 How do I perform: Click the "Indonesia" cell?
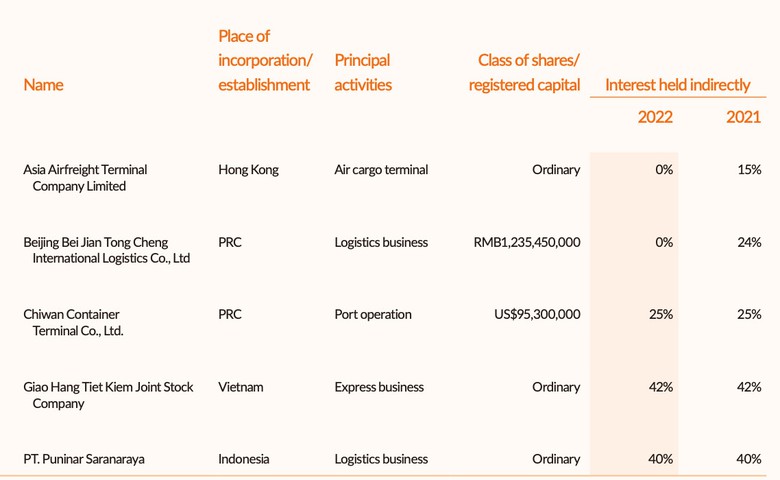[244, 459]
